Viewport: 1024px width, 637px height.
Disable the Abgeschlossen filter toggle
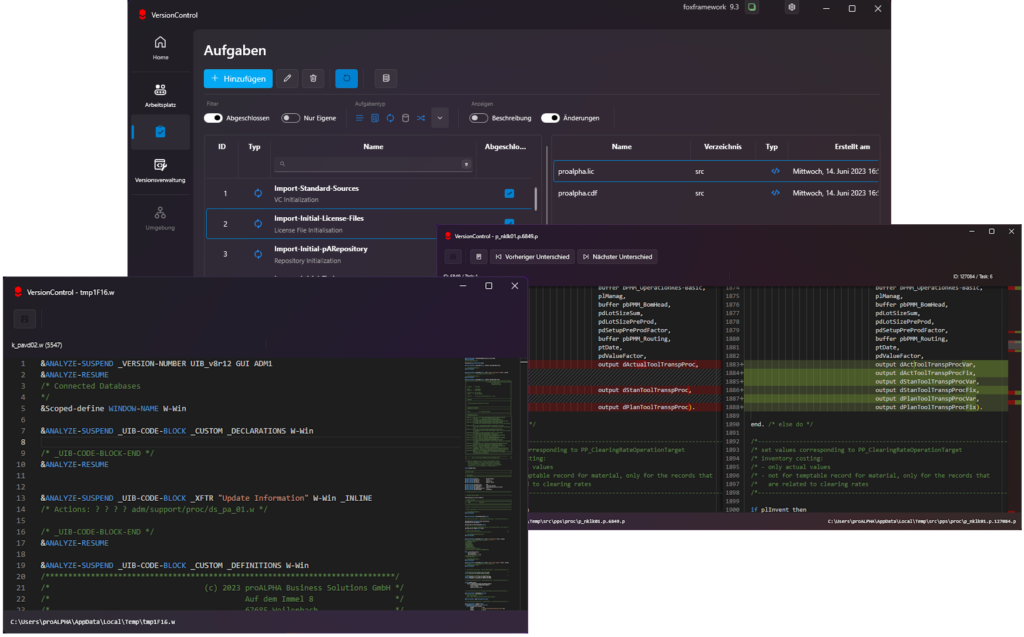[216, 117]
